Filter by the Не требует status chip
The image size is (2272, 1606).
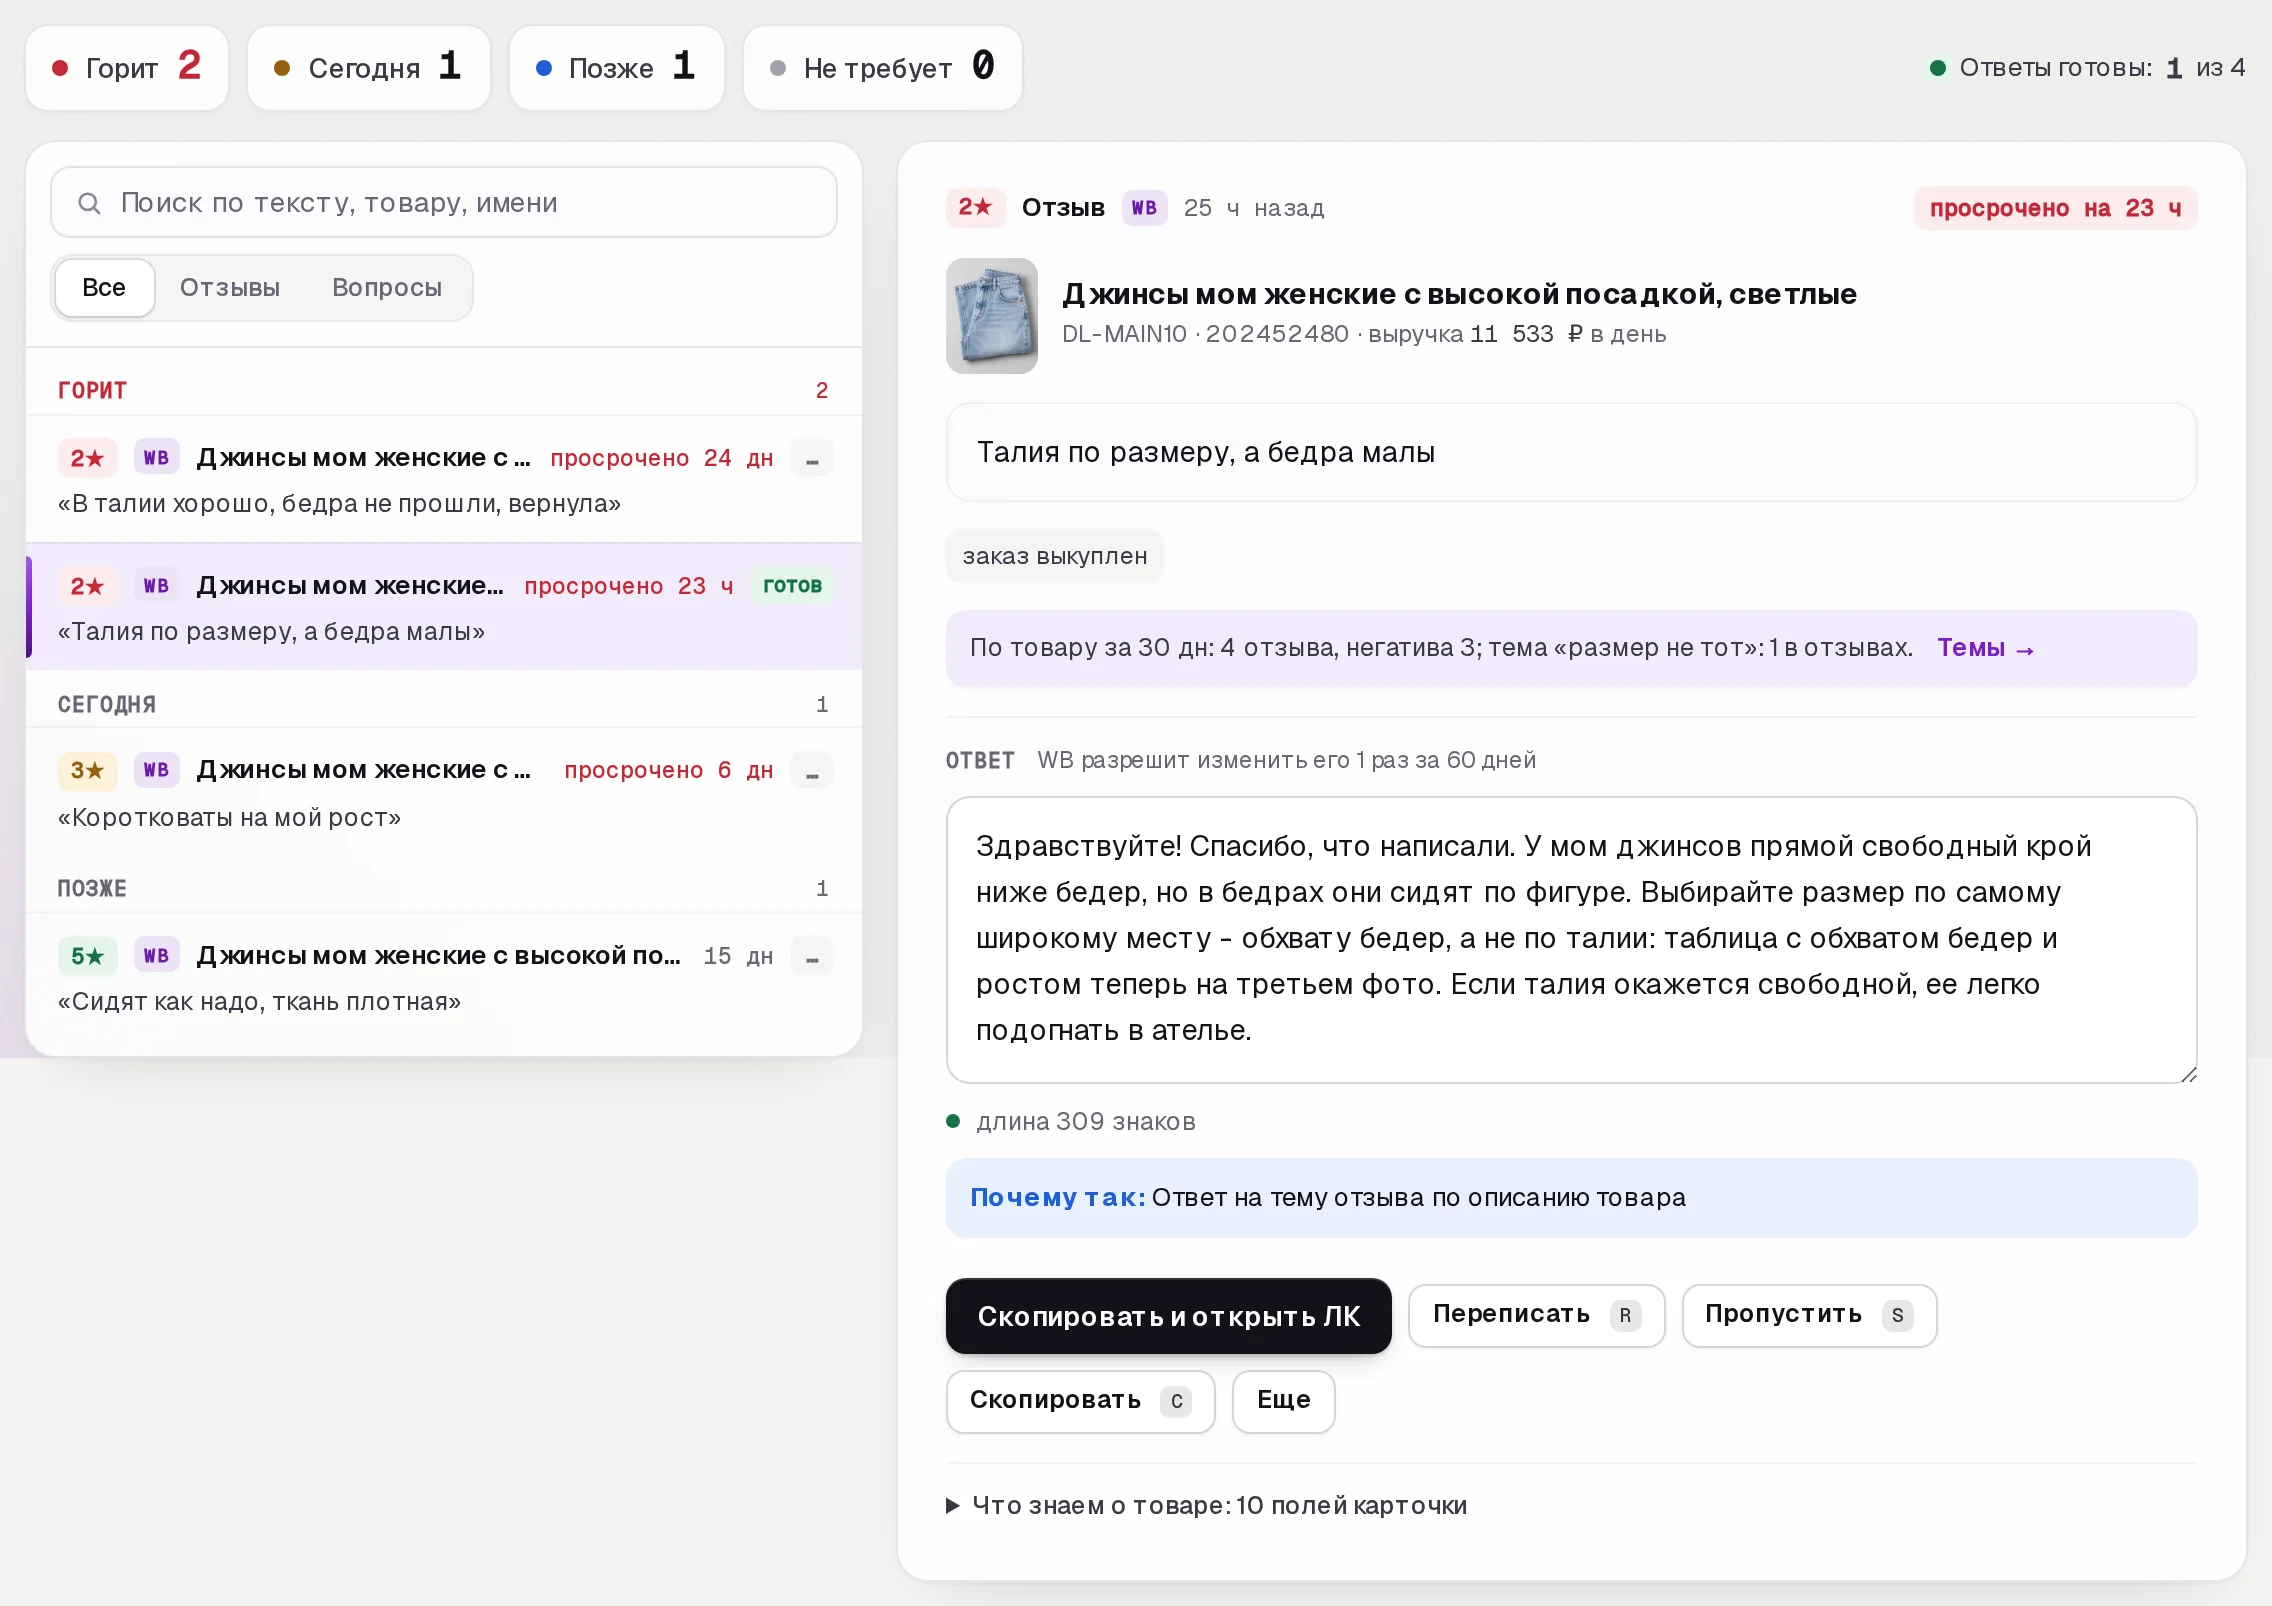pos(882,68)
